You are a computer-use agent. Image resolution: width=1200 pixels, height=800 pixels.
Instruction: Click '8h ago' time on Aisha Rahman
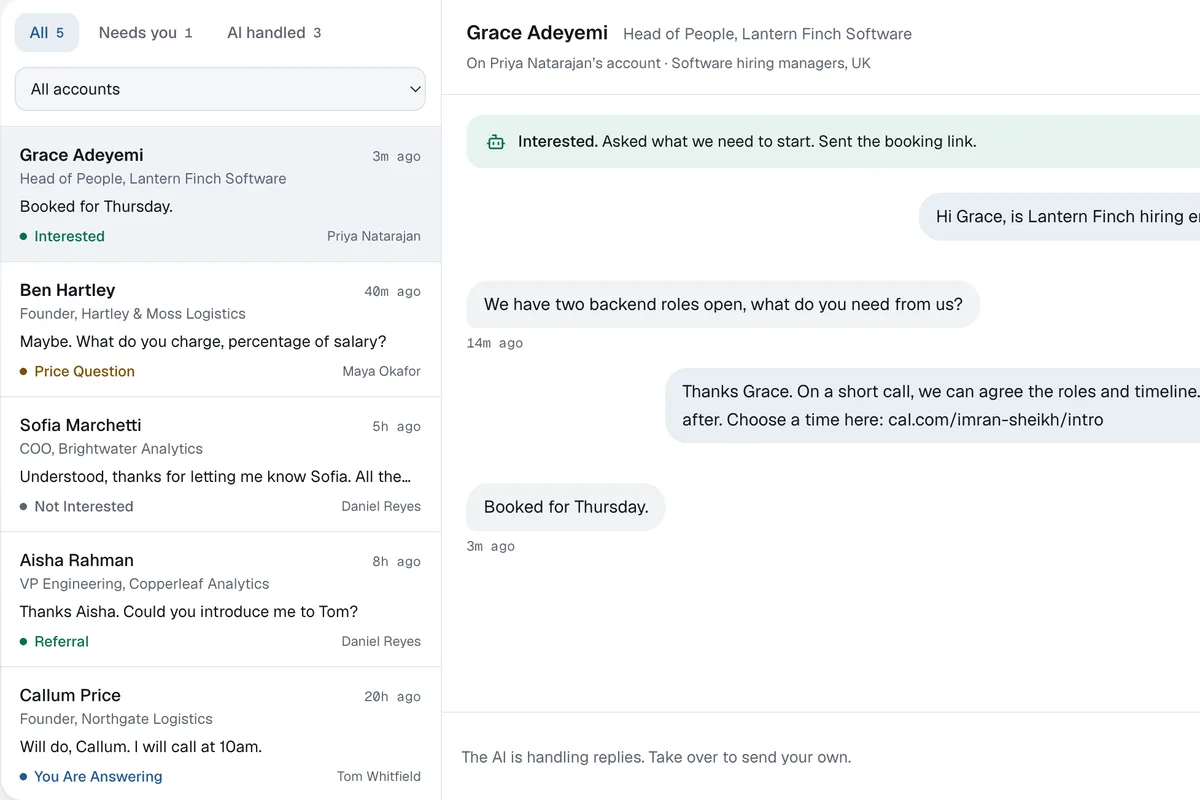pyautogui.click(x=396, y=562)
